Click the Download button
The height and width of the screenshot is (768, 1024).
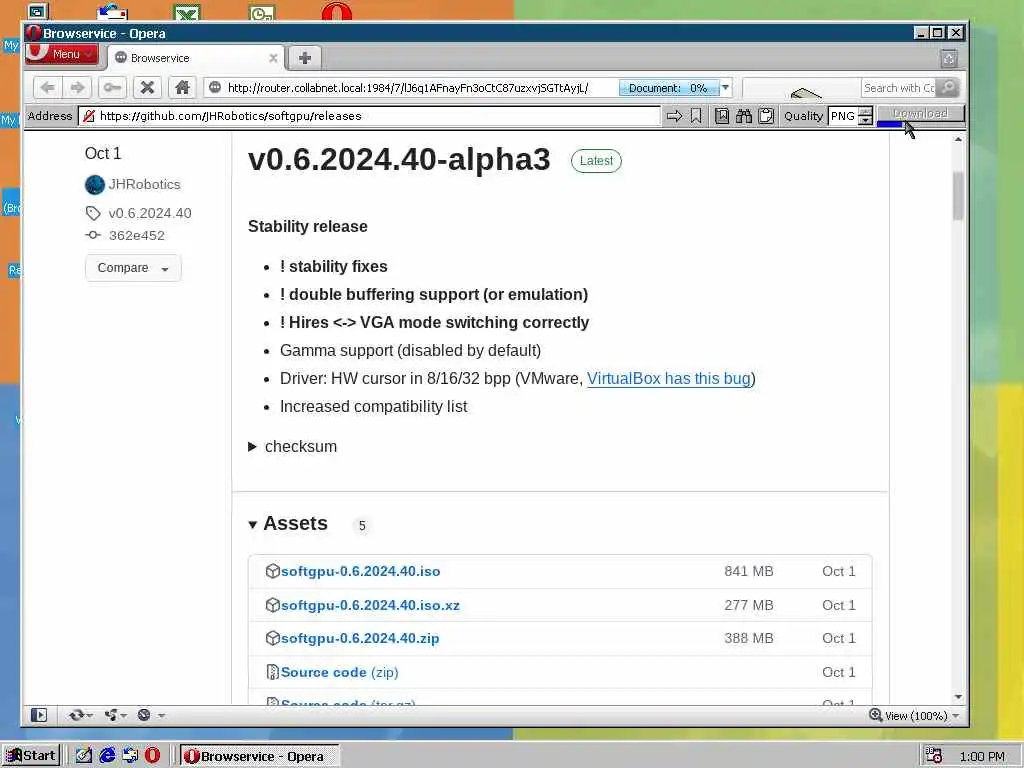(920, 114)
